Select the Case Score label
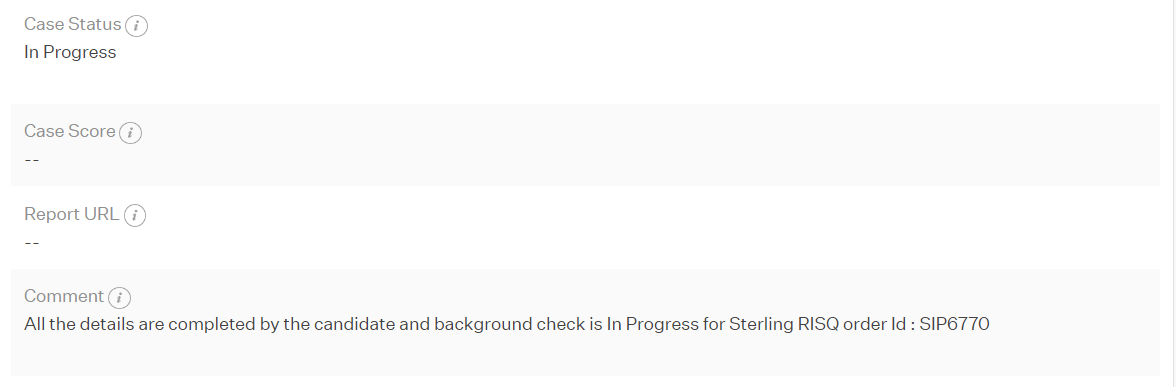Image resolution: width=1176 pixels, height=387 pixels. tap(70, 132)
